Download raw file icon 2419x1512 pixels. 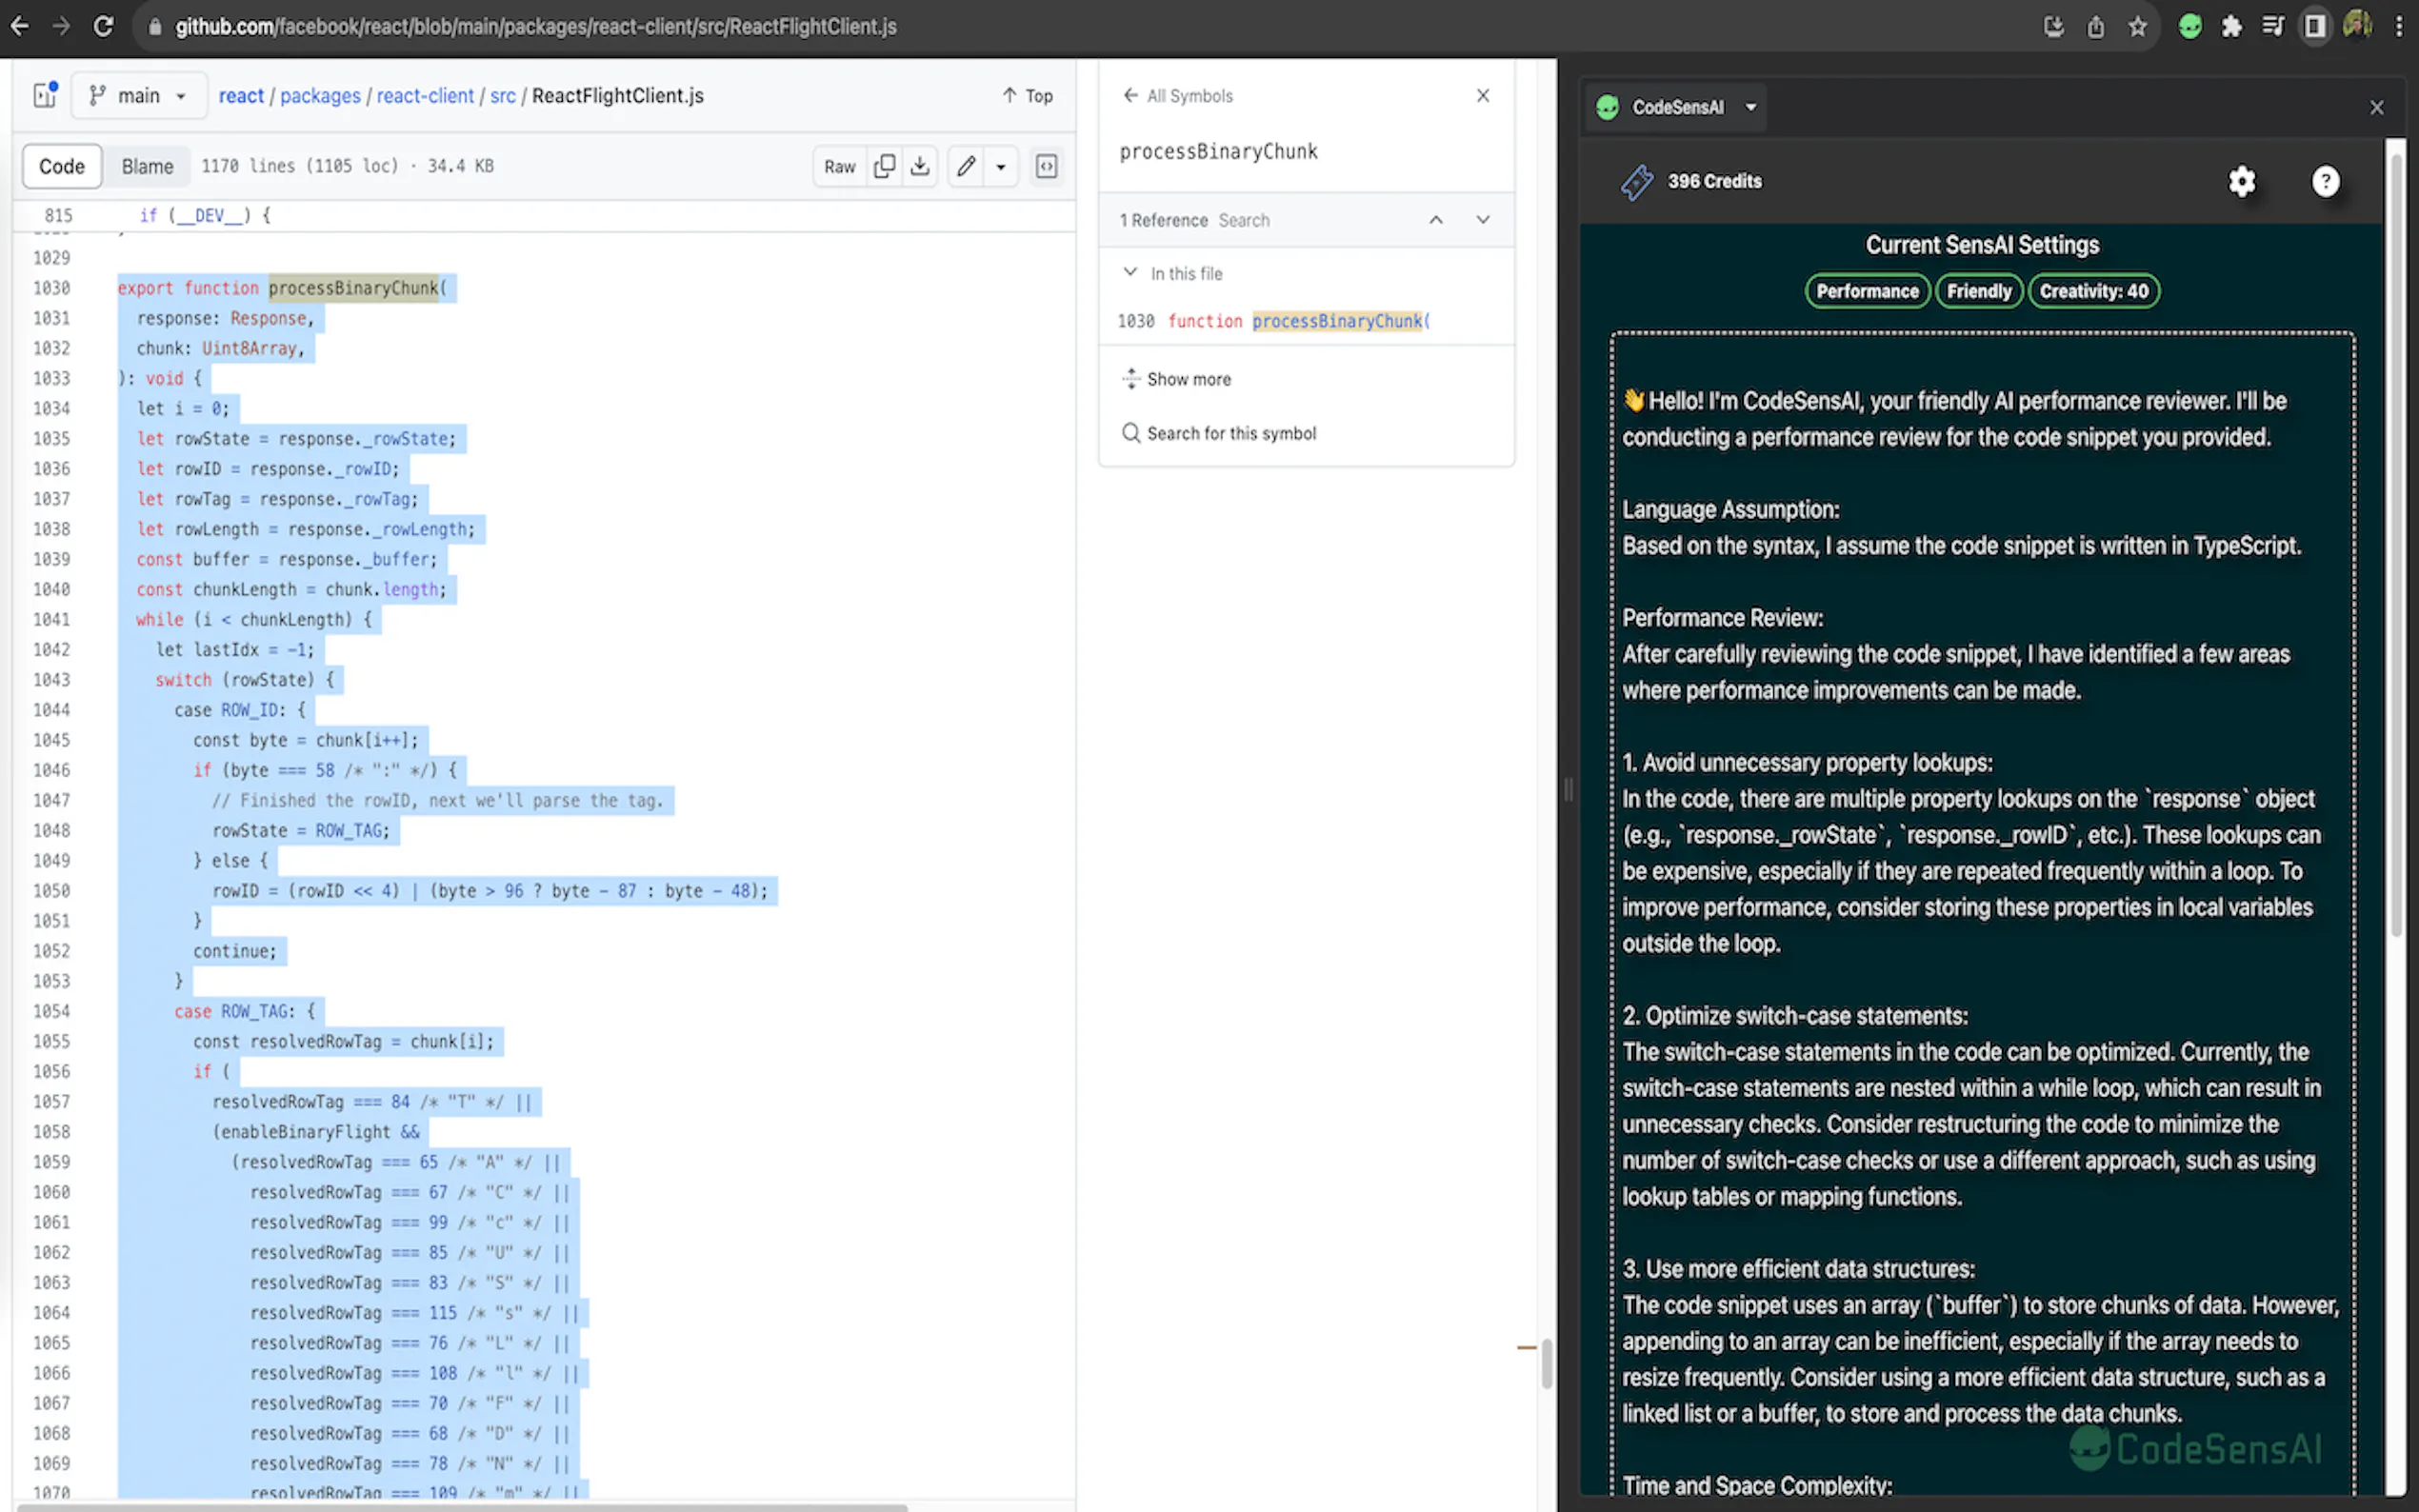coord(920,166)
